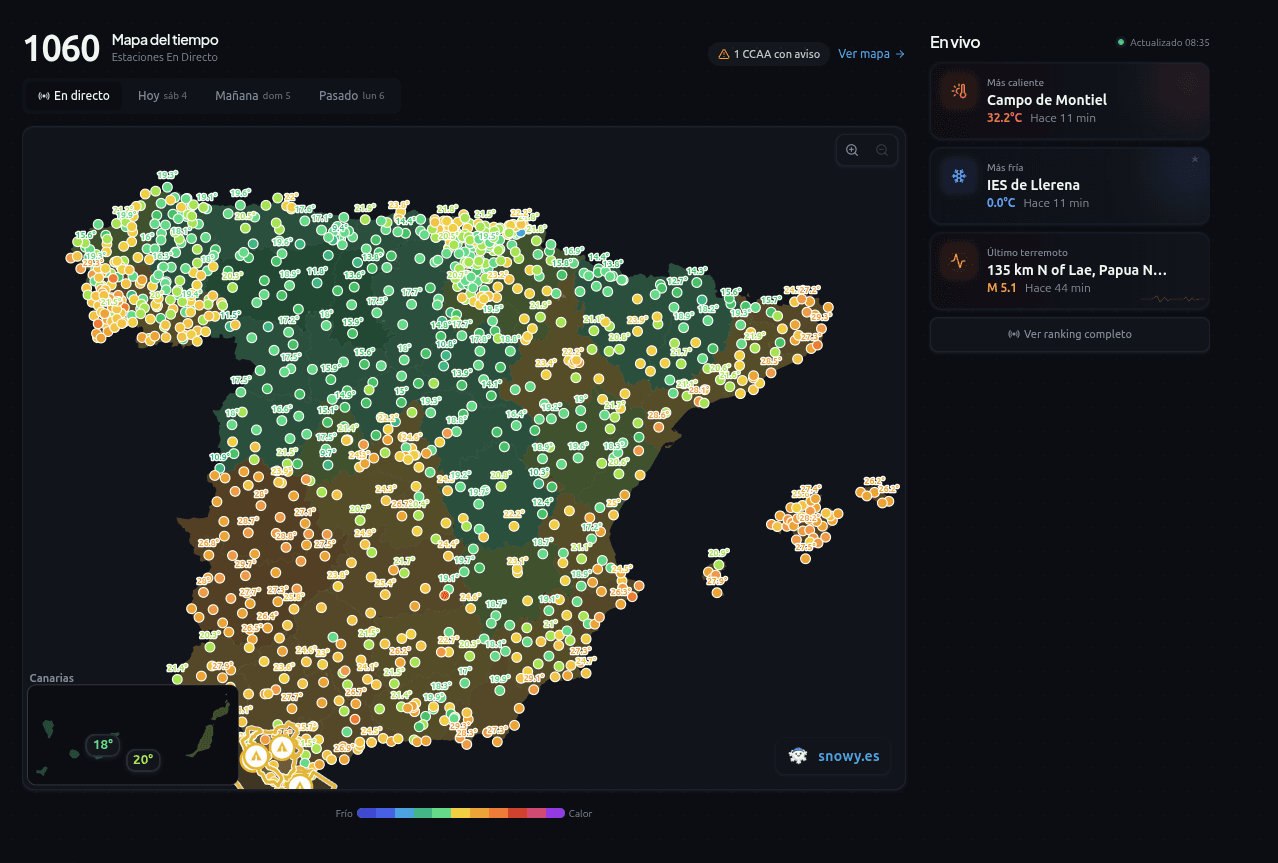Open the Mañana dom 5 forecast tab
1278x863 pixels.
click(253, 96)
